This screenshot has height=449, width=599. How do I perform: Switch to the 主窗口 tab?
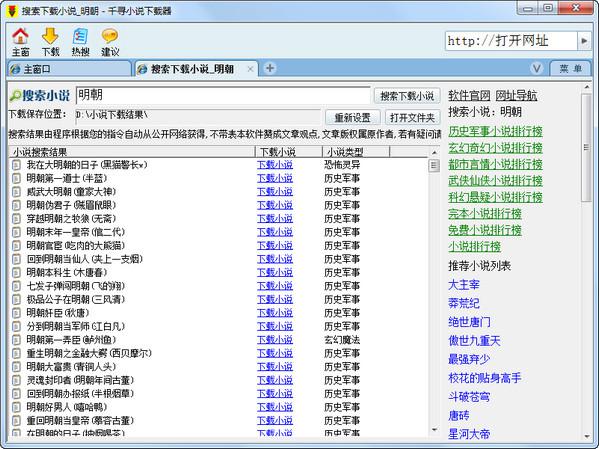(69, 69)
